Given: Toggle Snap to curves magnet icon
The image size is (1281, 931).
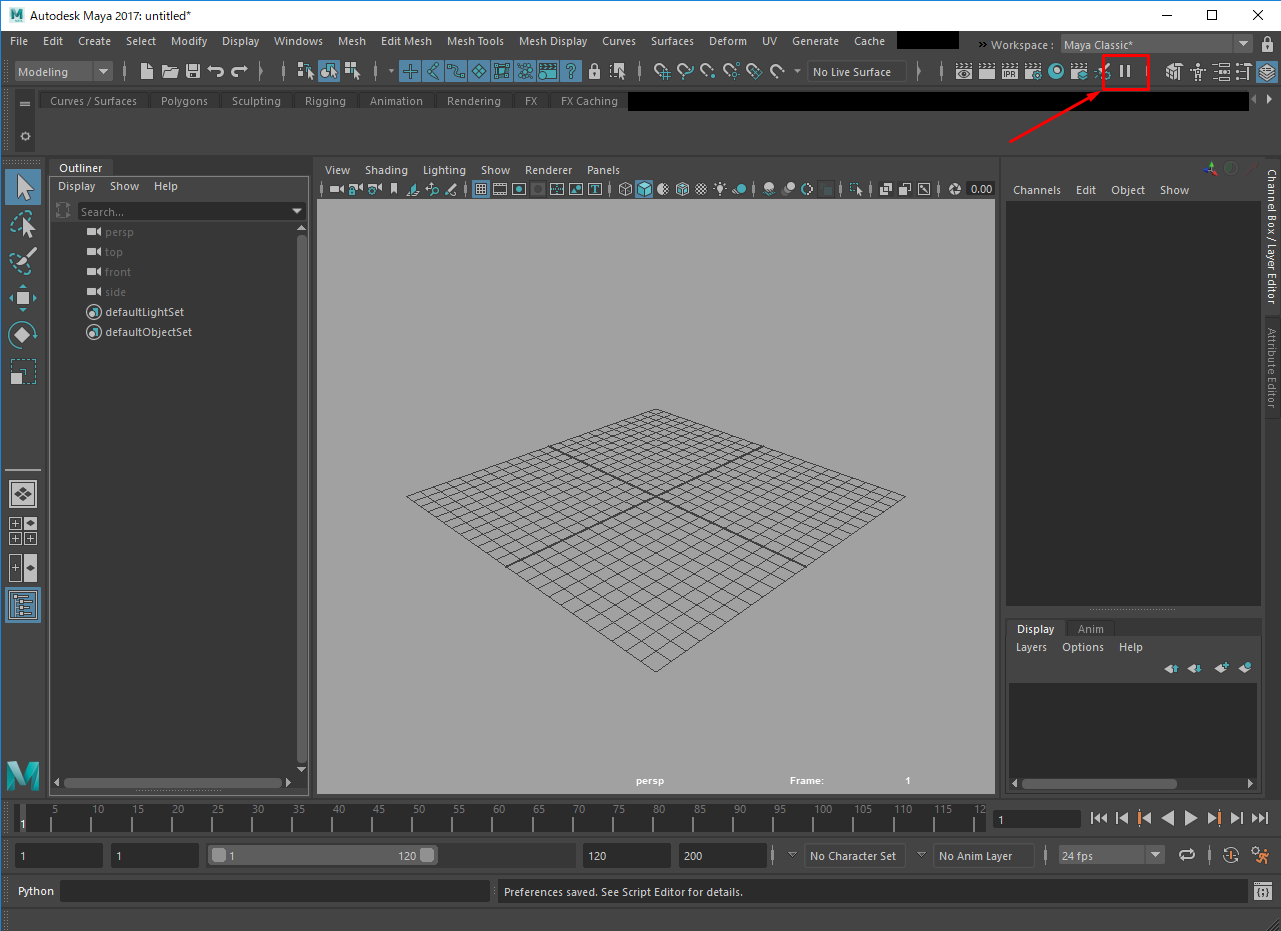Looking at the screenshot, I should click(x=685, y=71).
